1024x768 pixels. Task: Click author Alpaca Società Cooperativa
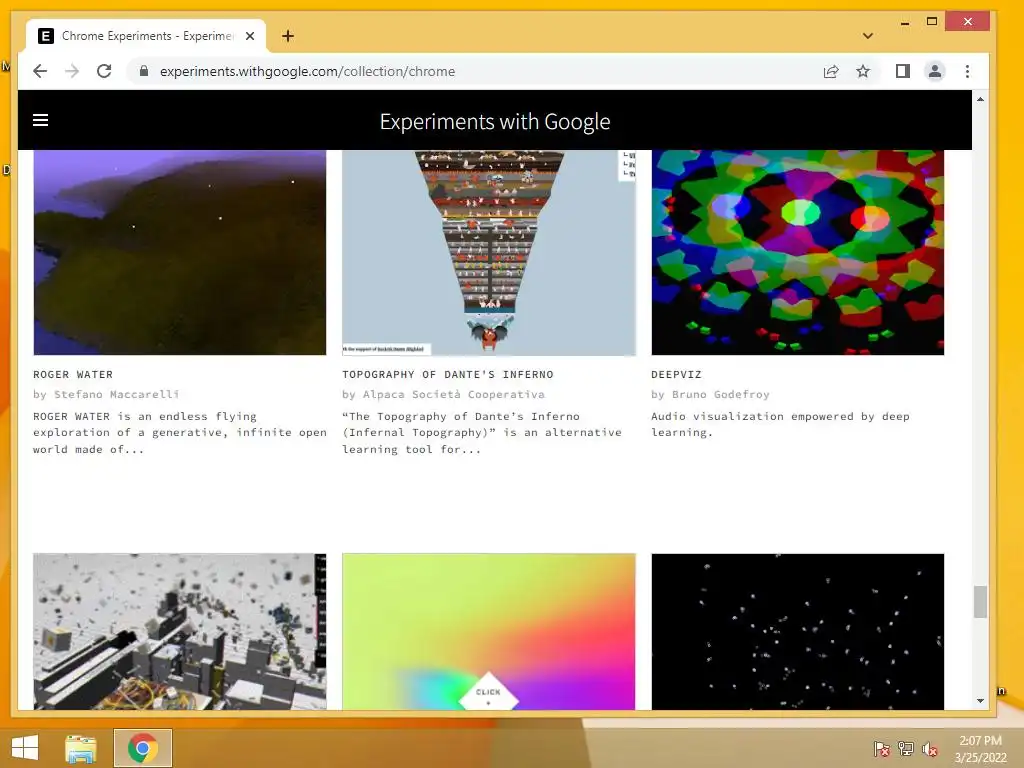point(453,394)
